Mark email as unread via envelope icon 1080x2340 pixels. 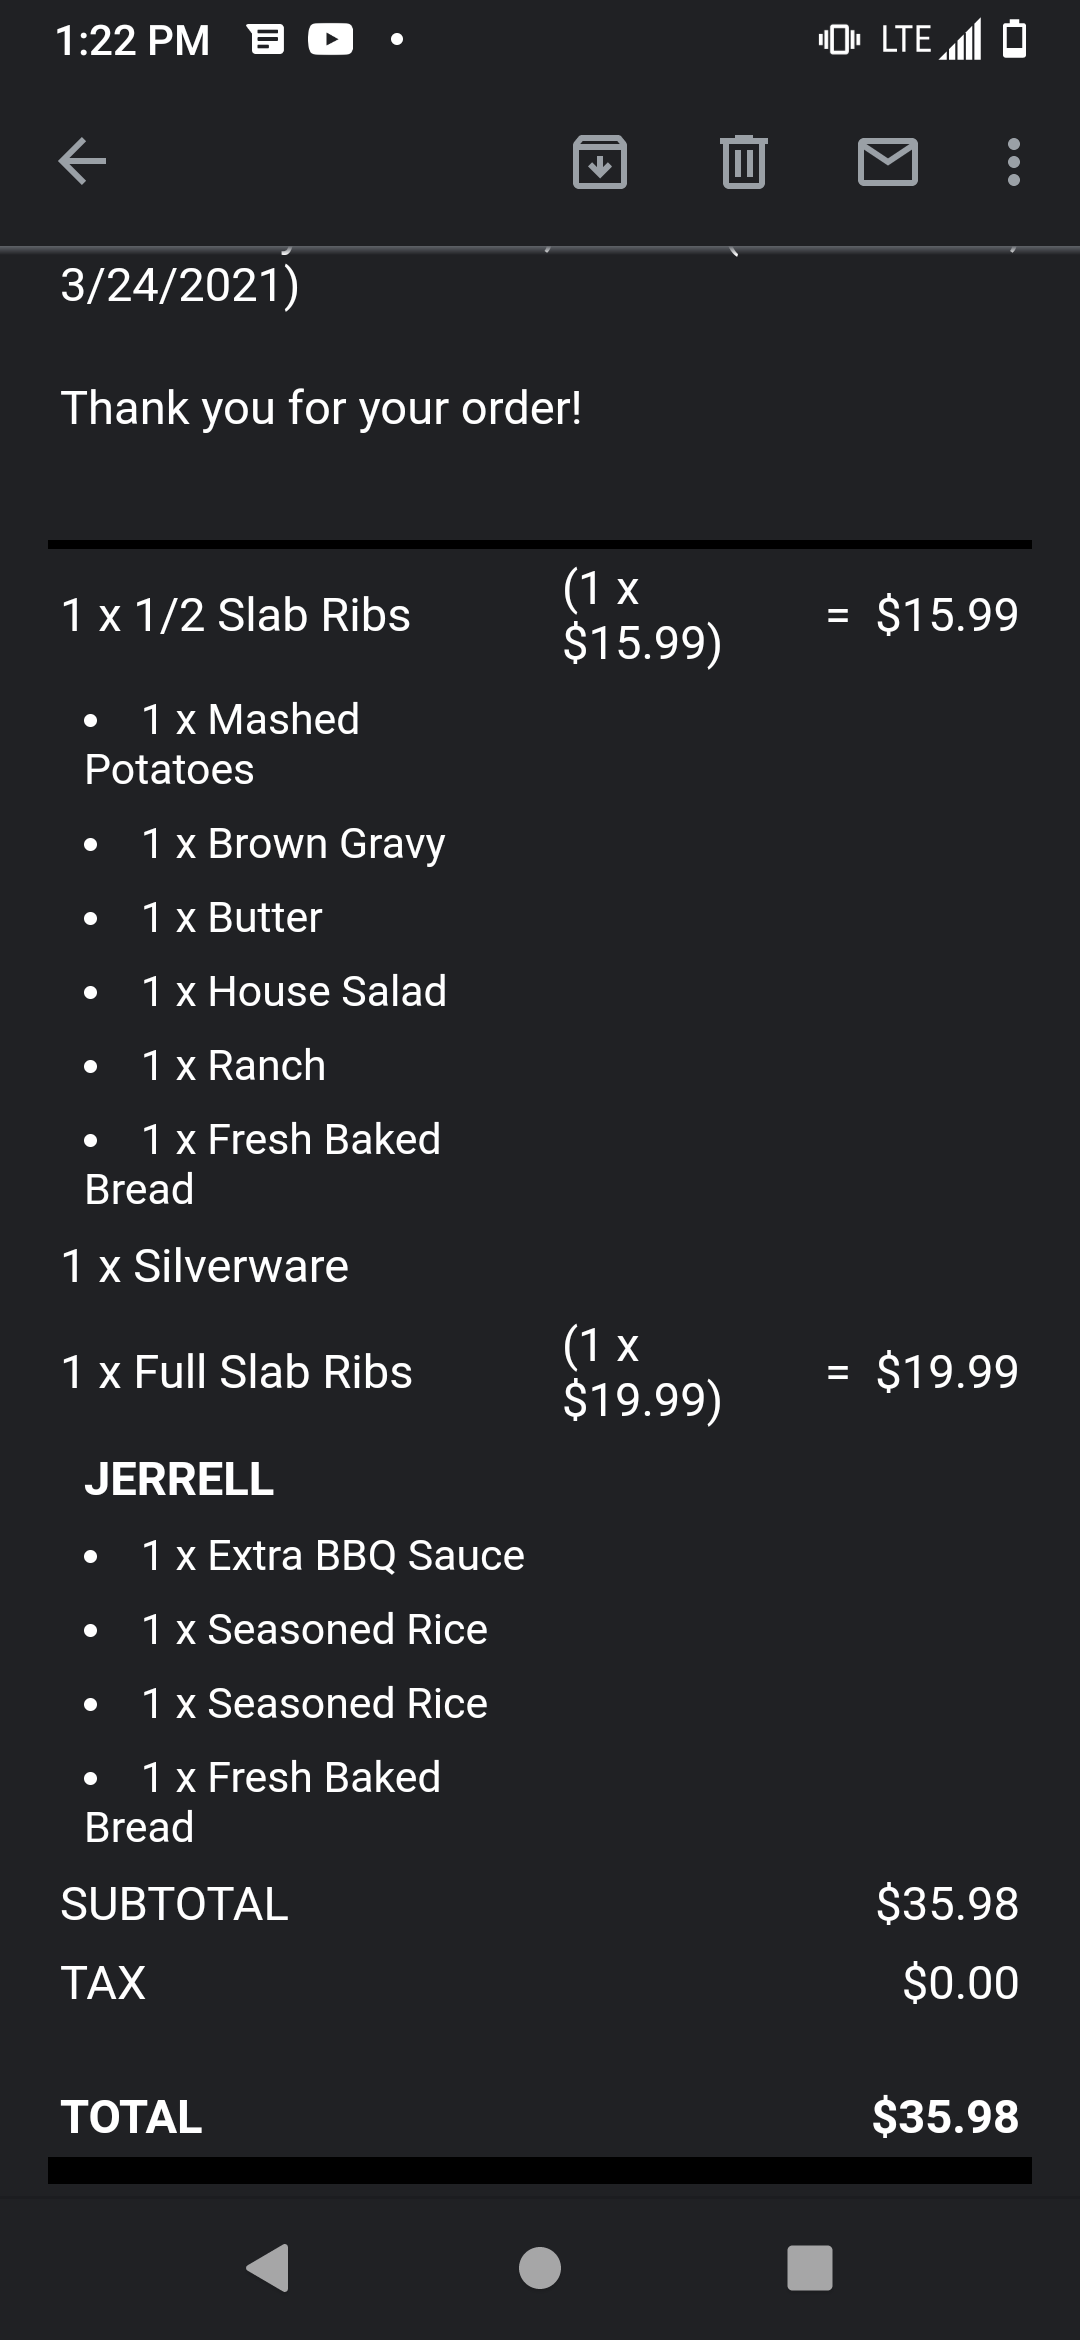pyautogui.click(x=887, y=162)
